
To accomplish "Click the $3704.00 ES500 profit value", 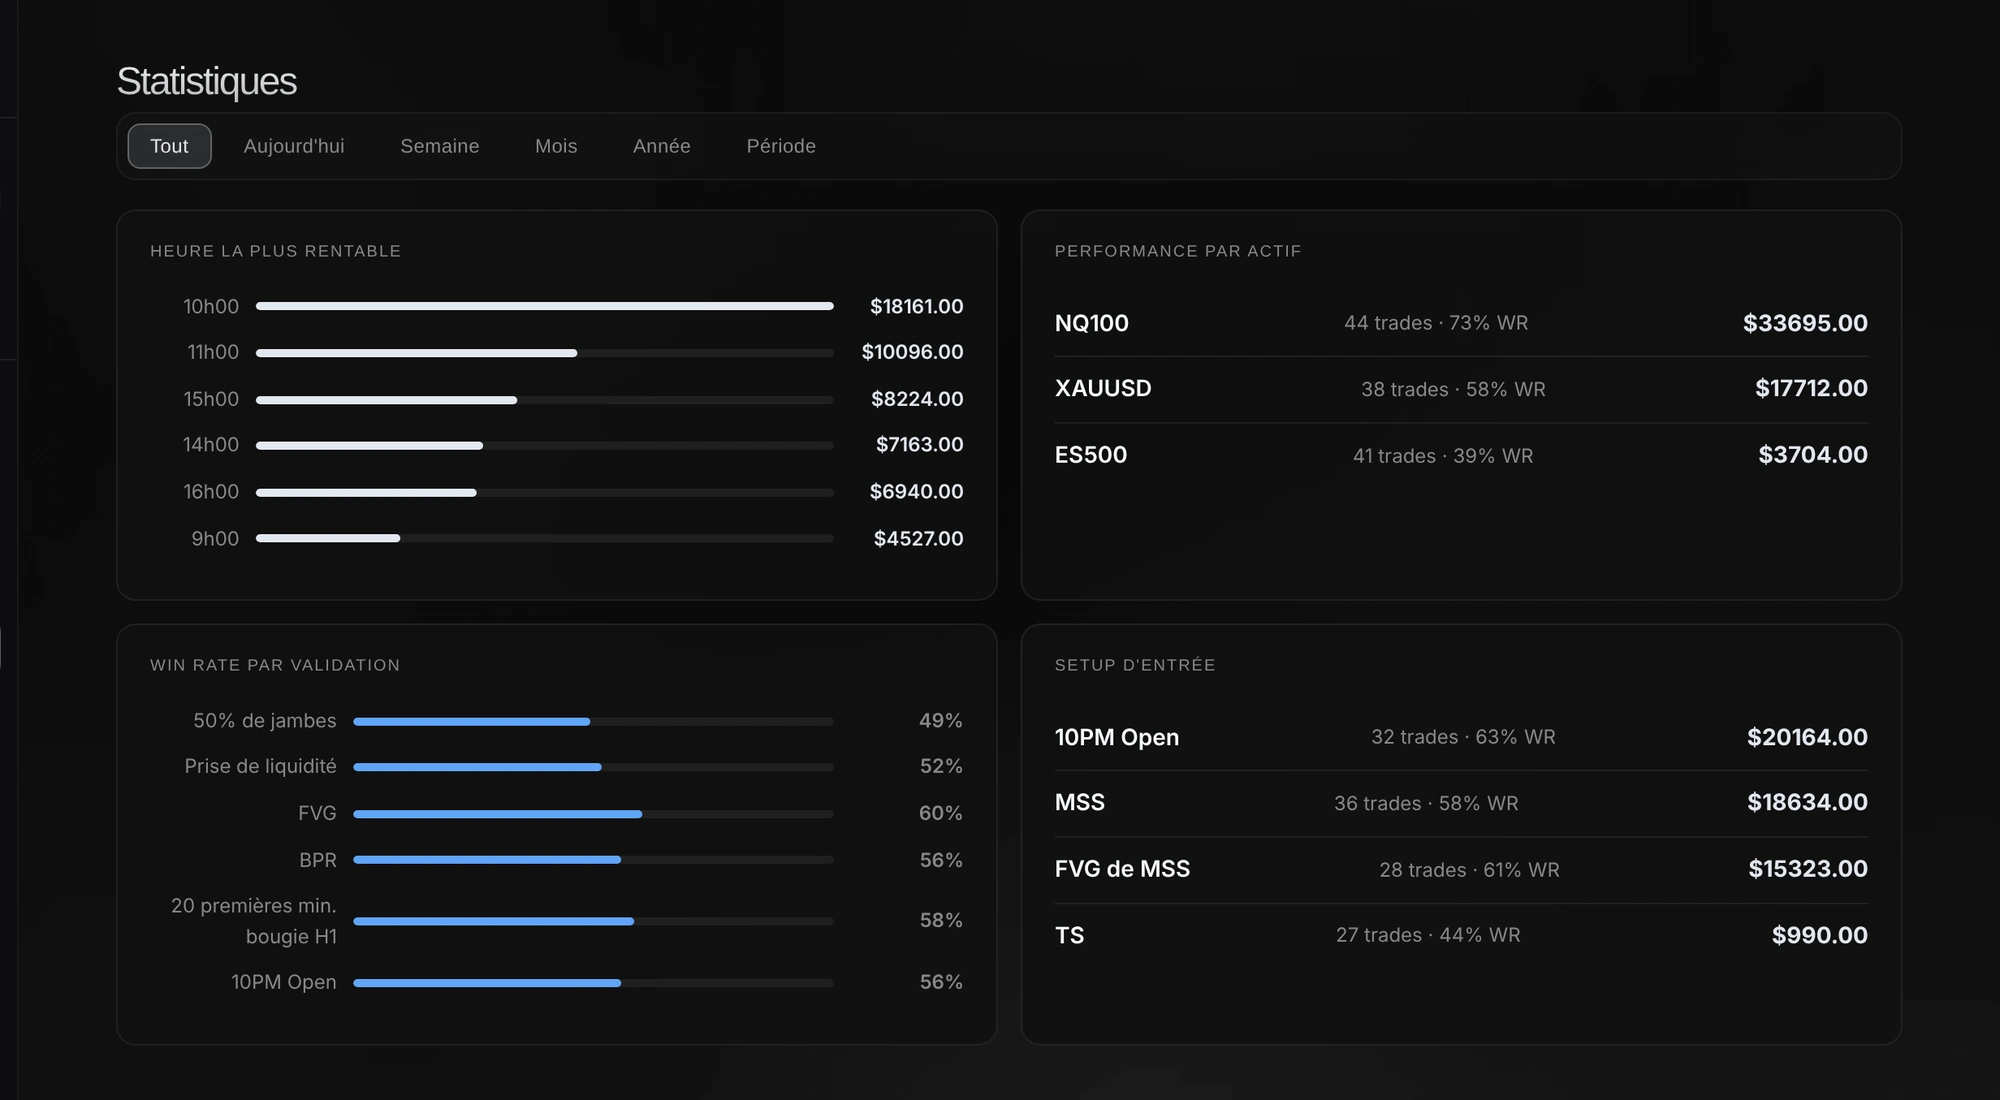I will [1813, 455].
